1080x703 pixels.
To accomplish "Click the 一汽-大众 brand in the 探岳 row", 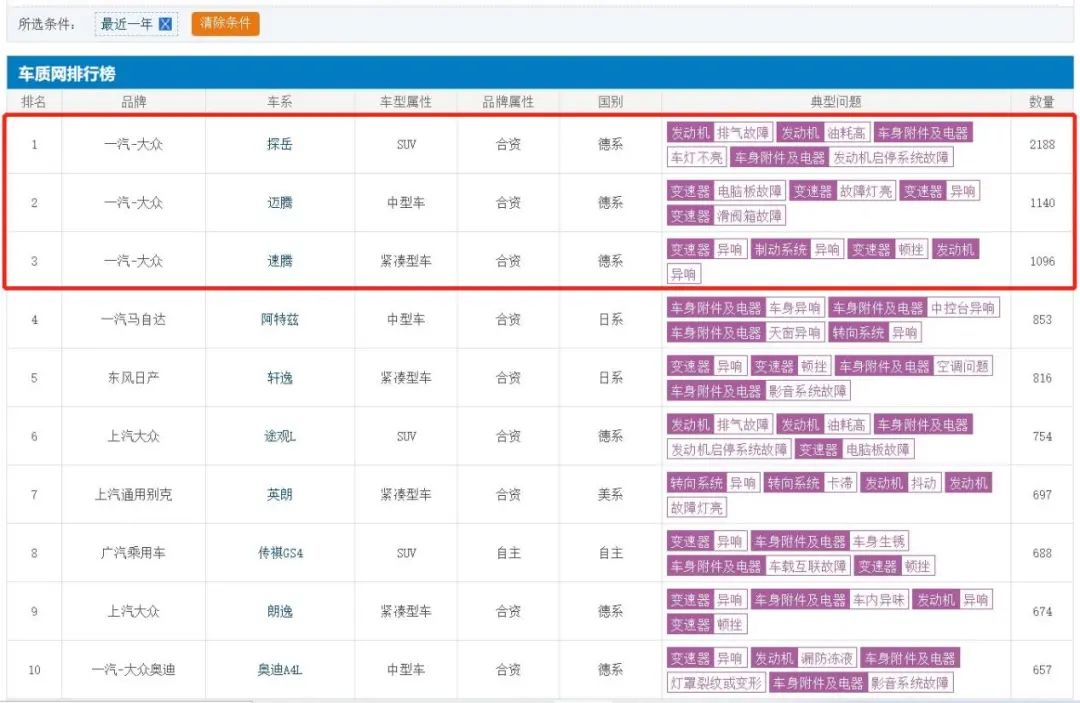I will [134, 144].
